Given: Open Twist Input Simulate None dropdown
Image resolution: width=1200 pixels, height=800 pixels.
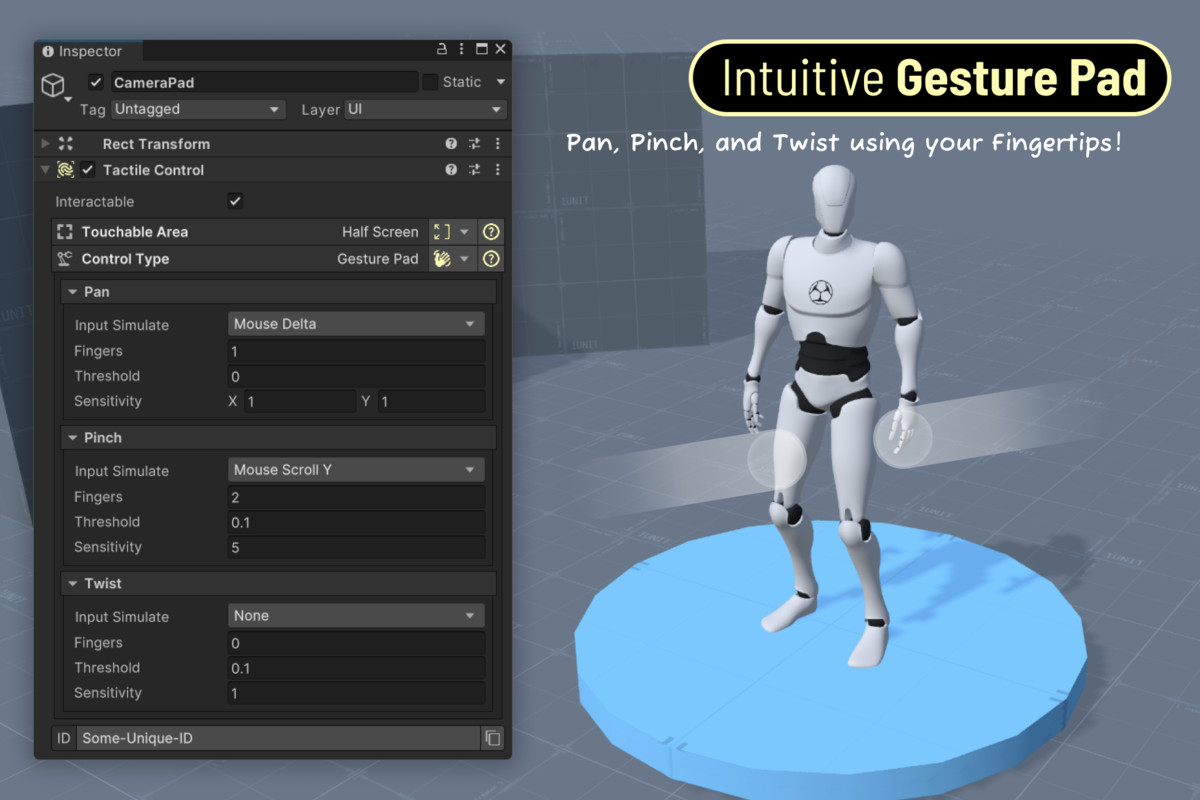Looking at the screenshot, I should (x=356, y=616).
